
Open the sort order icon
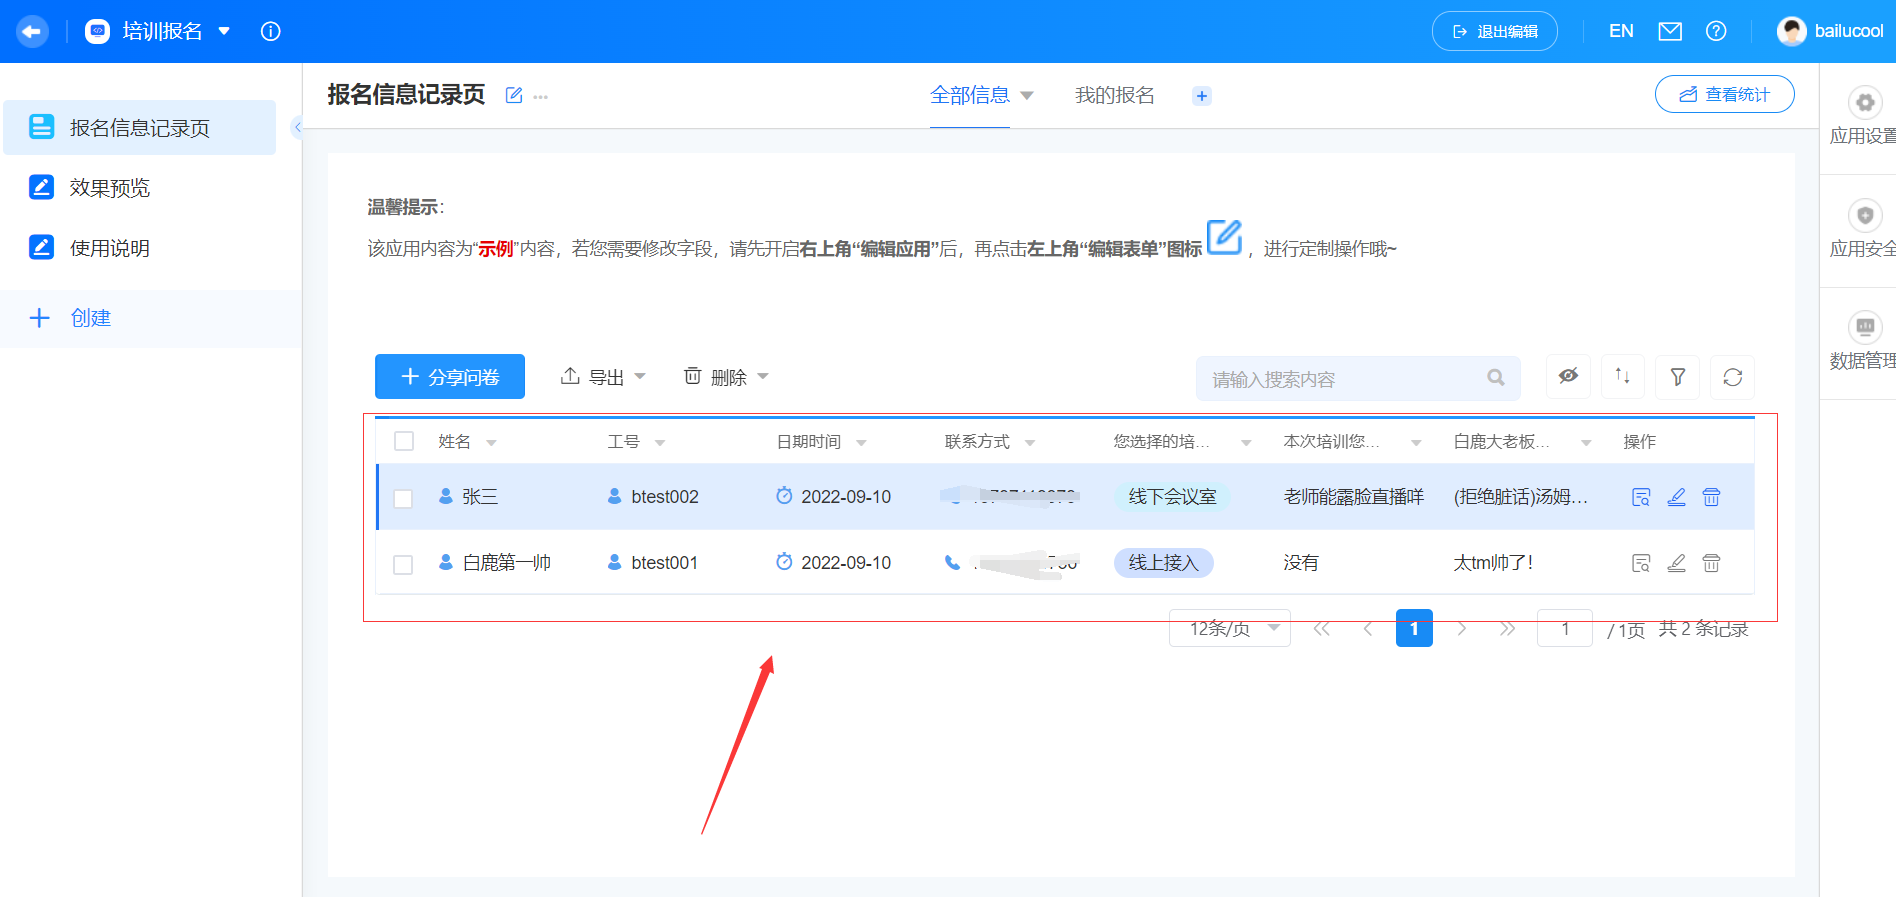[1623, 377]
